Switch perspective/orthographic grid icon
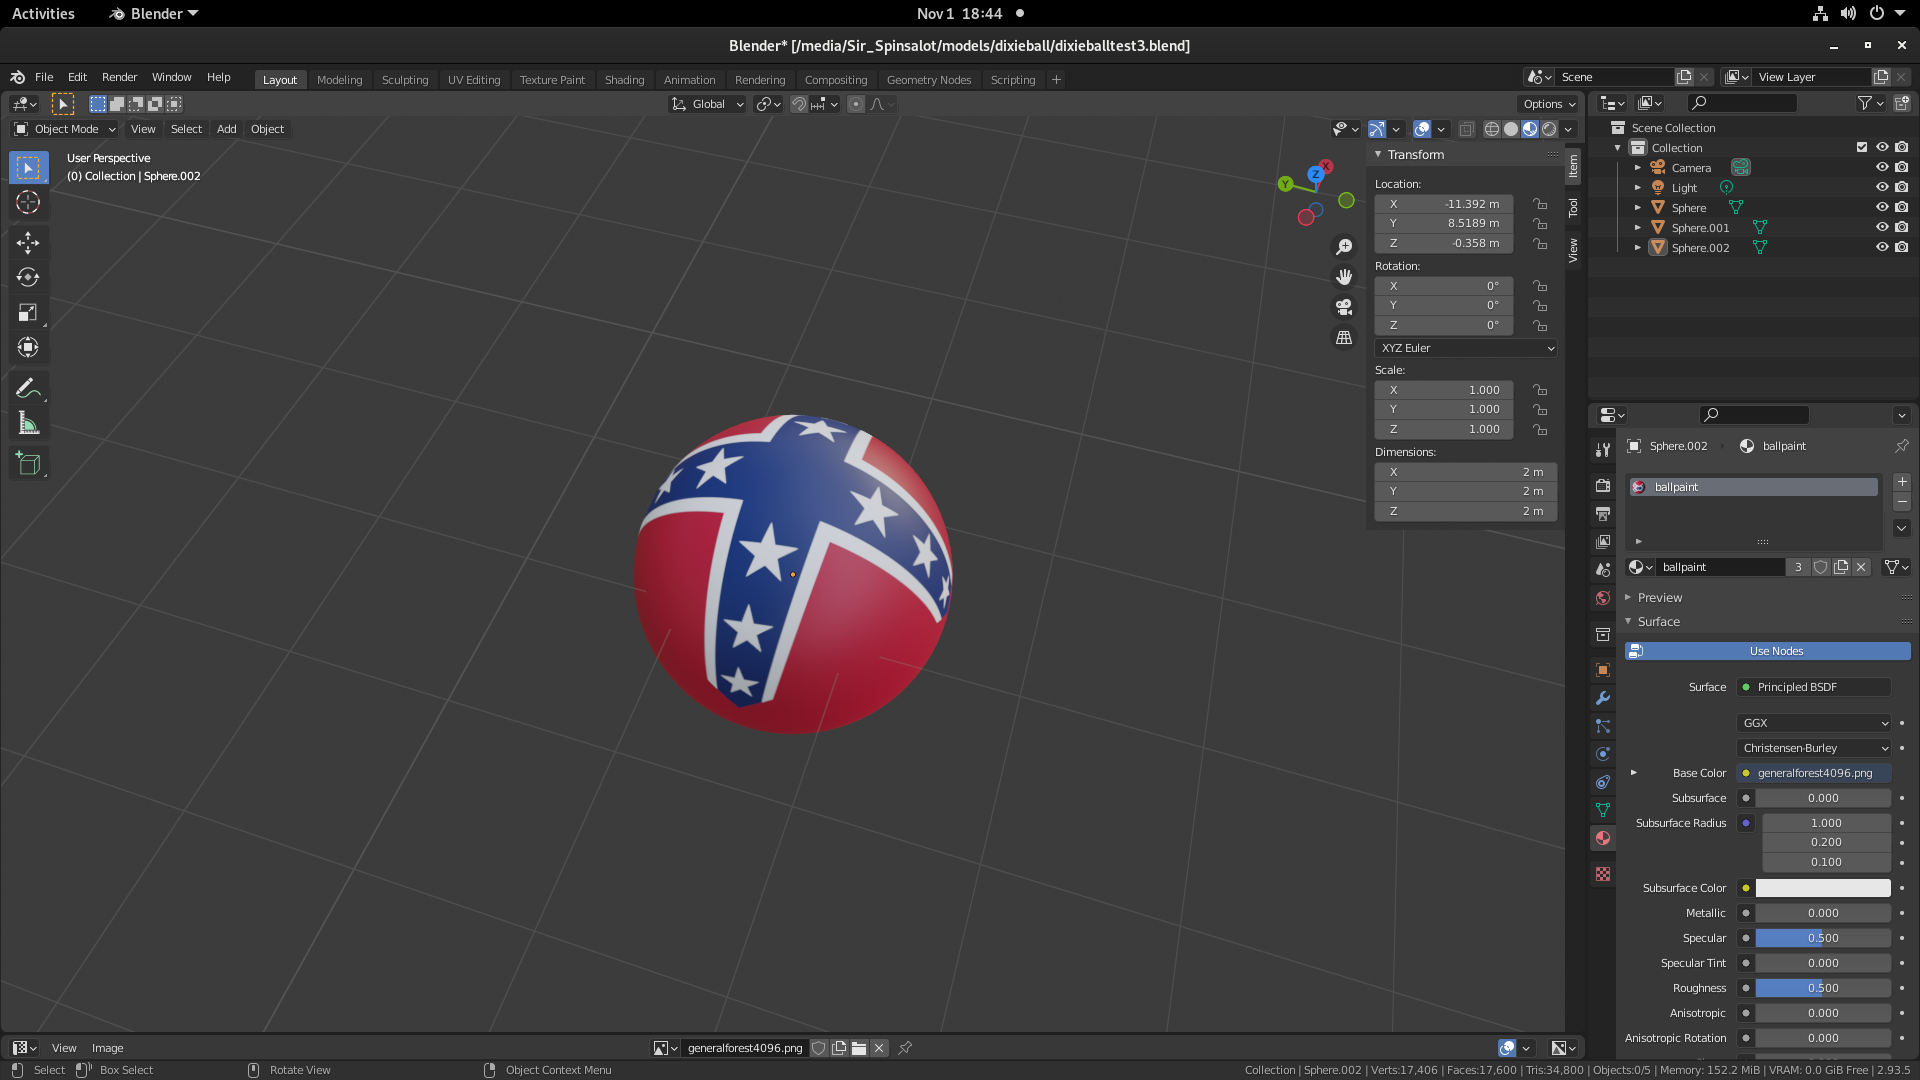Image resolution: width=1920 pixels, height=1080 pixels. 1344,338
